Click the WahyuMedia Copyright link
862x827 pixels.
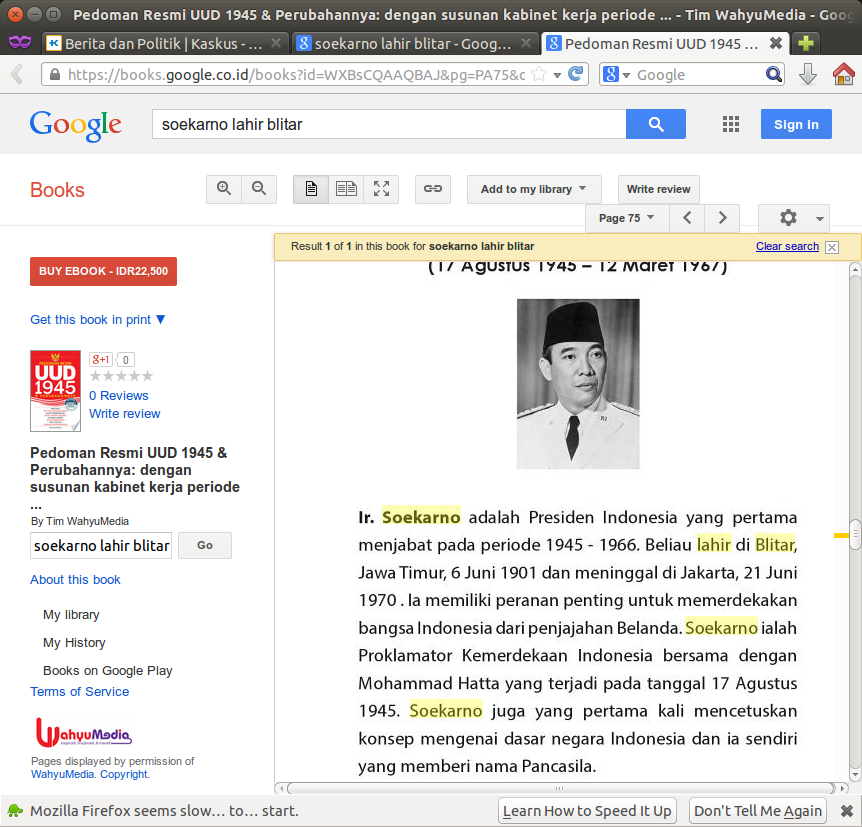[x=90, y=774]
